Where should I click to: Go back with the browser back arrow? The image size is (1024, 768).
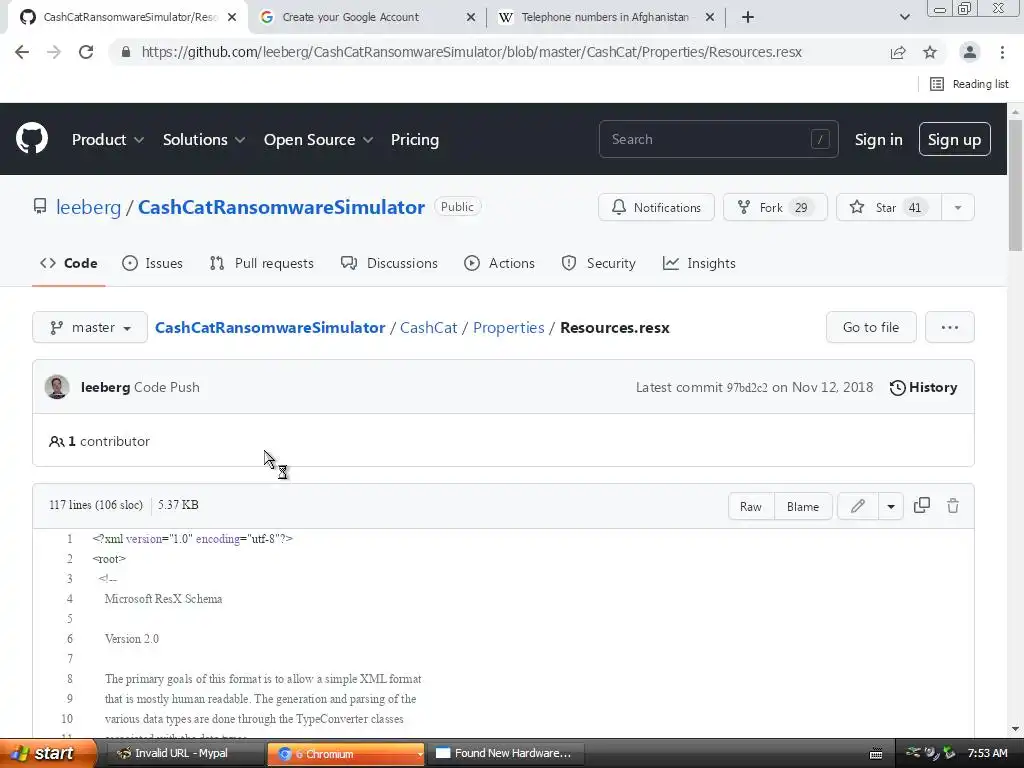[x=22, y=52]
